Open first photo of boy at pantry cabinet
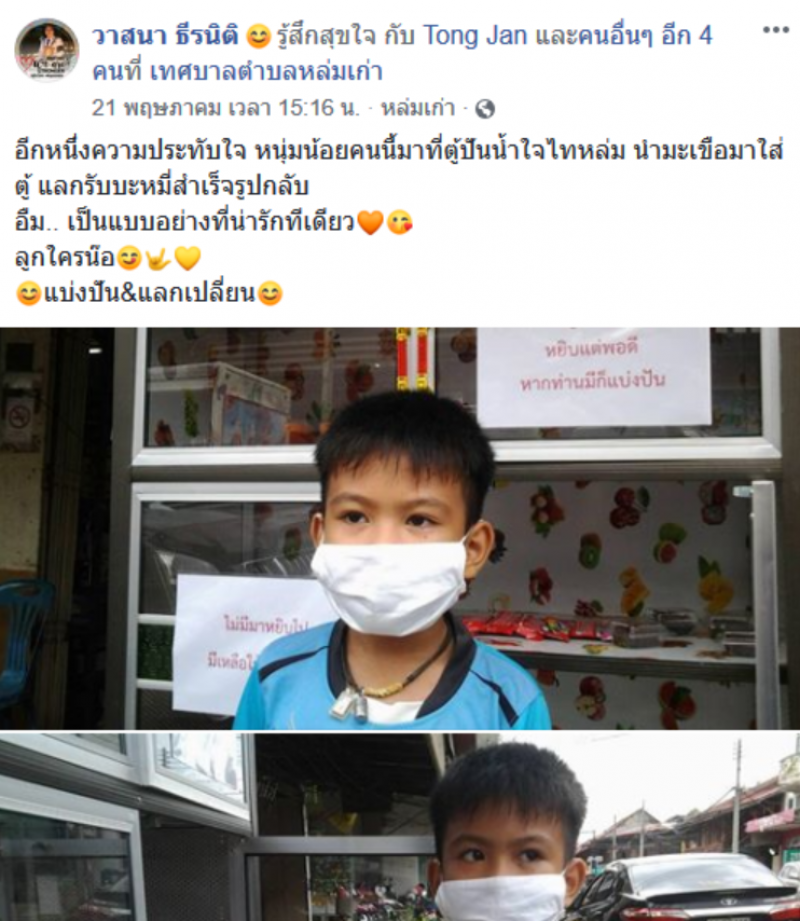The height and width of the screenshot is (921, 800). [x=400, y=528]
